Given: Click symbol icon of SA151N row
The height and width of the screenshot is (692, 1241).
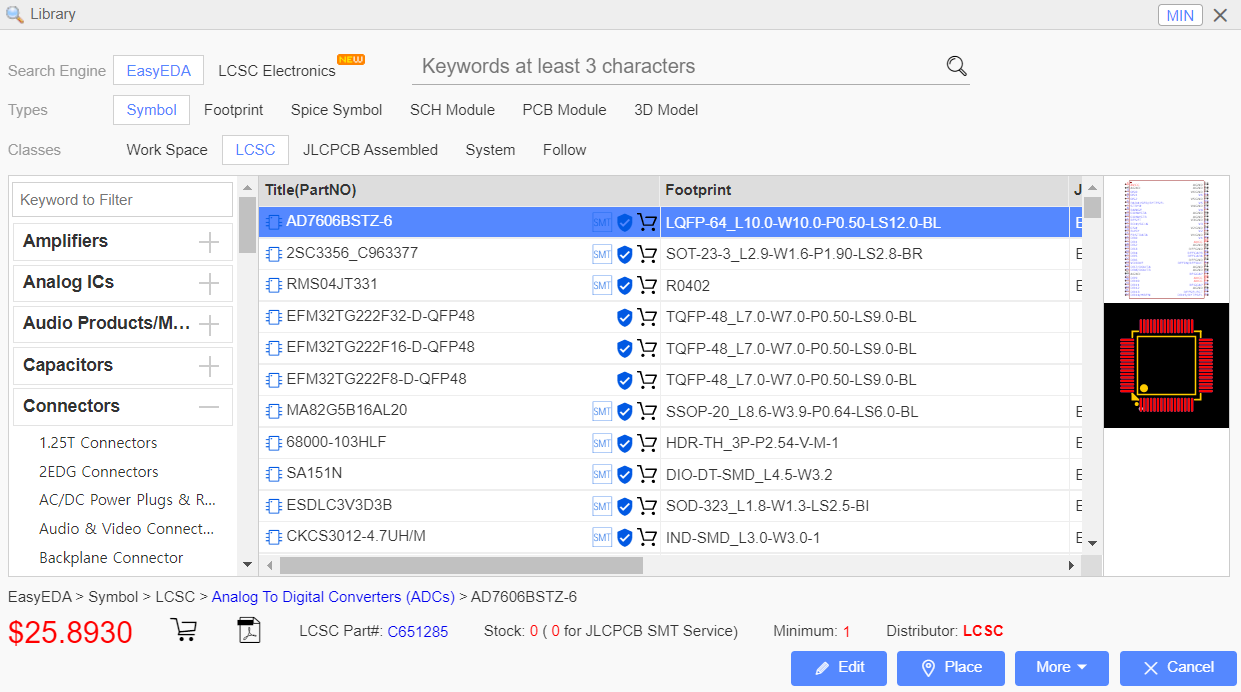Looking at the screenshot, I should tap(274, 474).
